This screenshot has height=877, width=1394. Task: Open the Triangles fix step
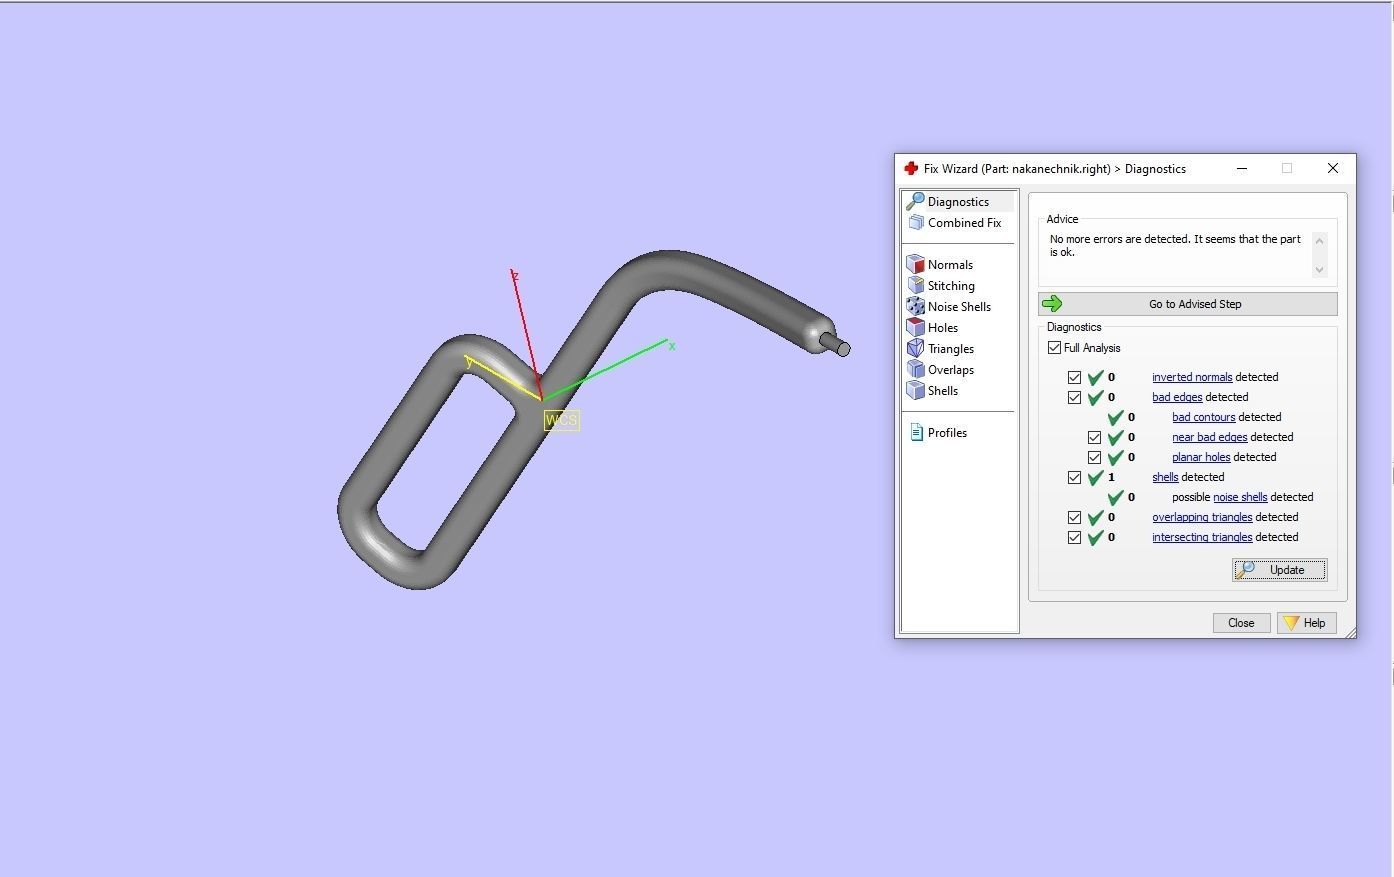click(950, 349)
